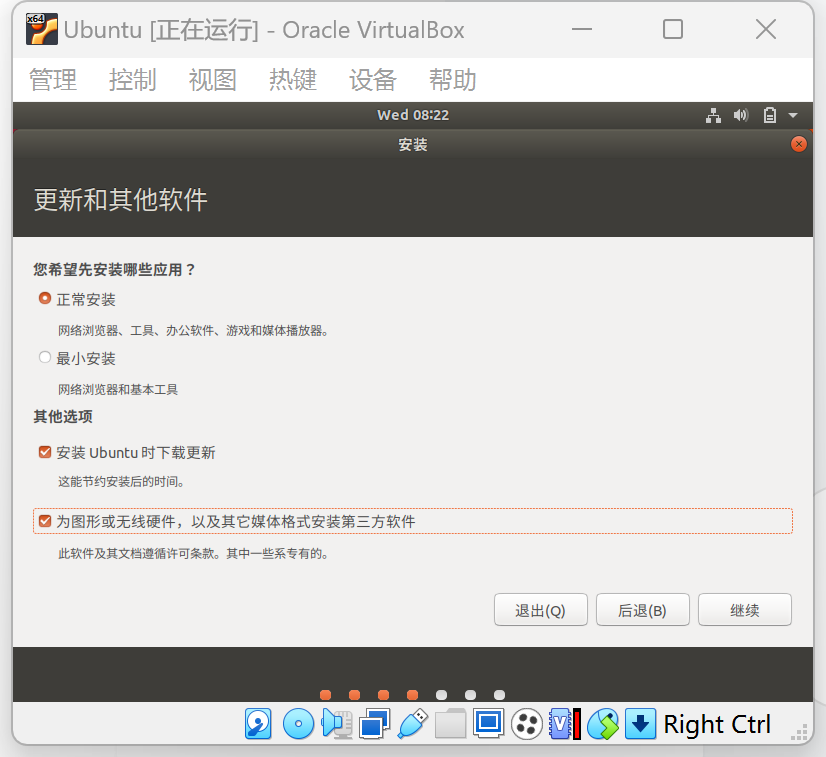Open the 视图 menu
The width and height of the screenshot is (826, 757).
(x=212, y=80)
